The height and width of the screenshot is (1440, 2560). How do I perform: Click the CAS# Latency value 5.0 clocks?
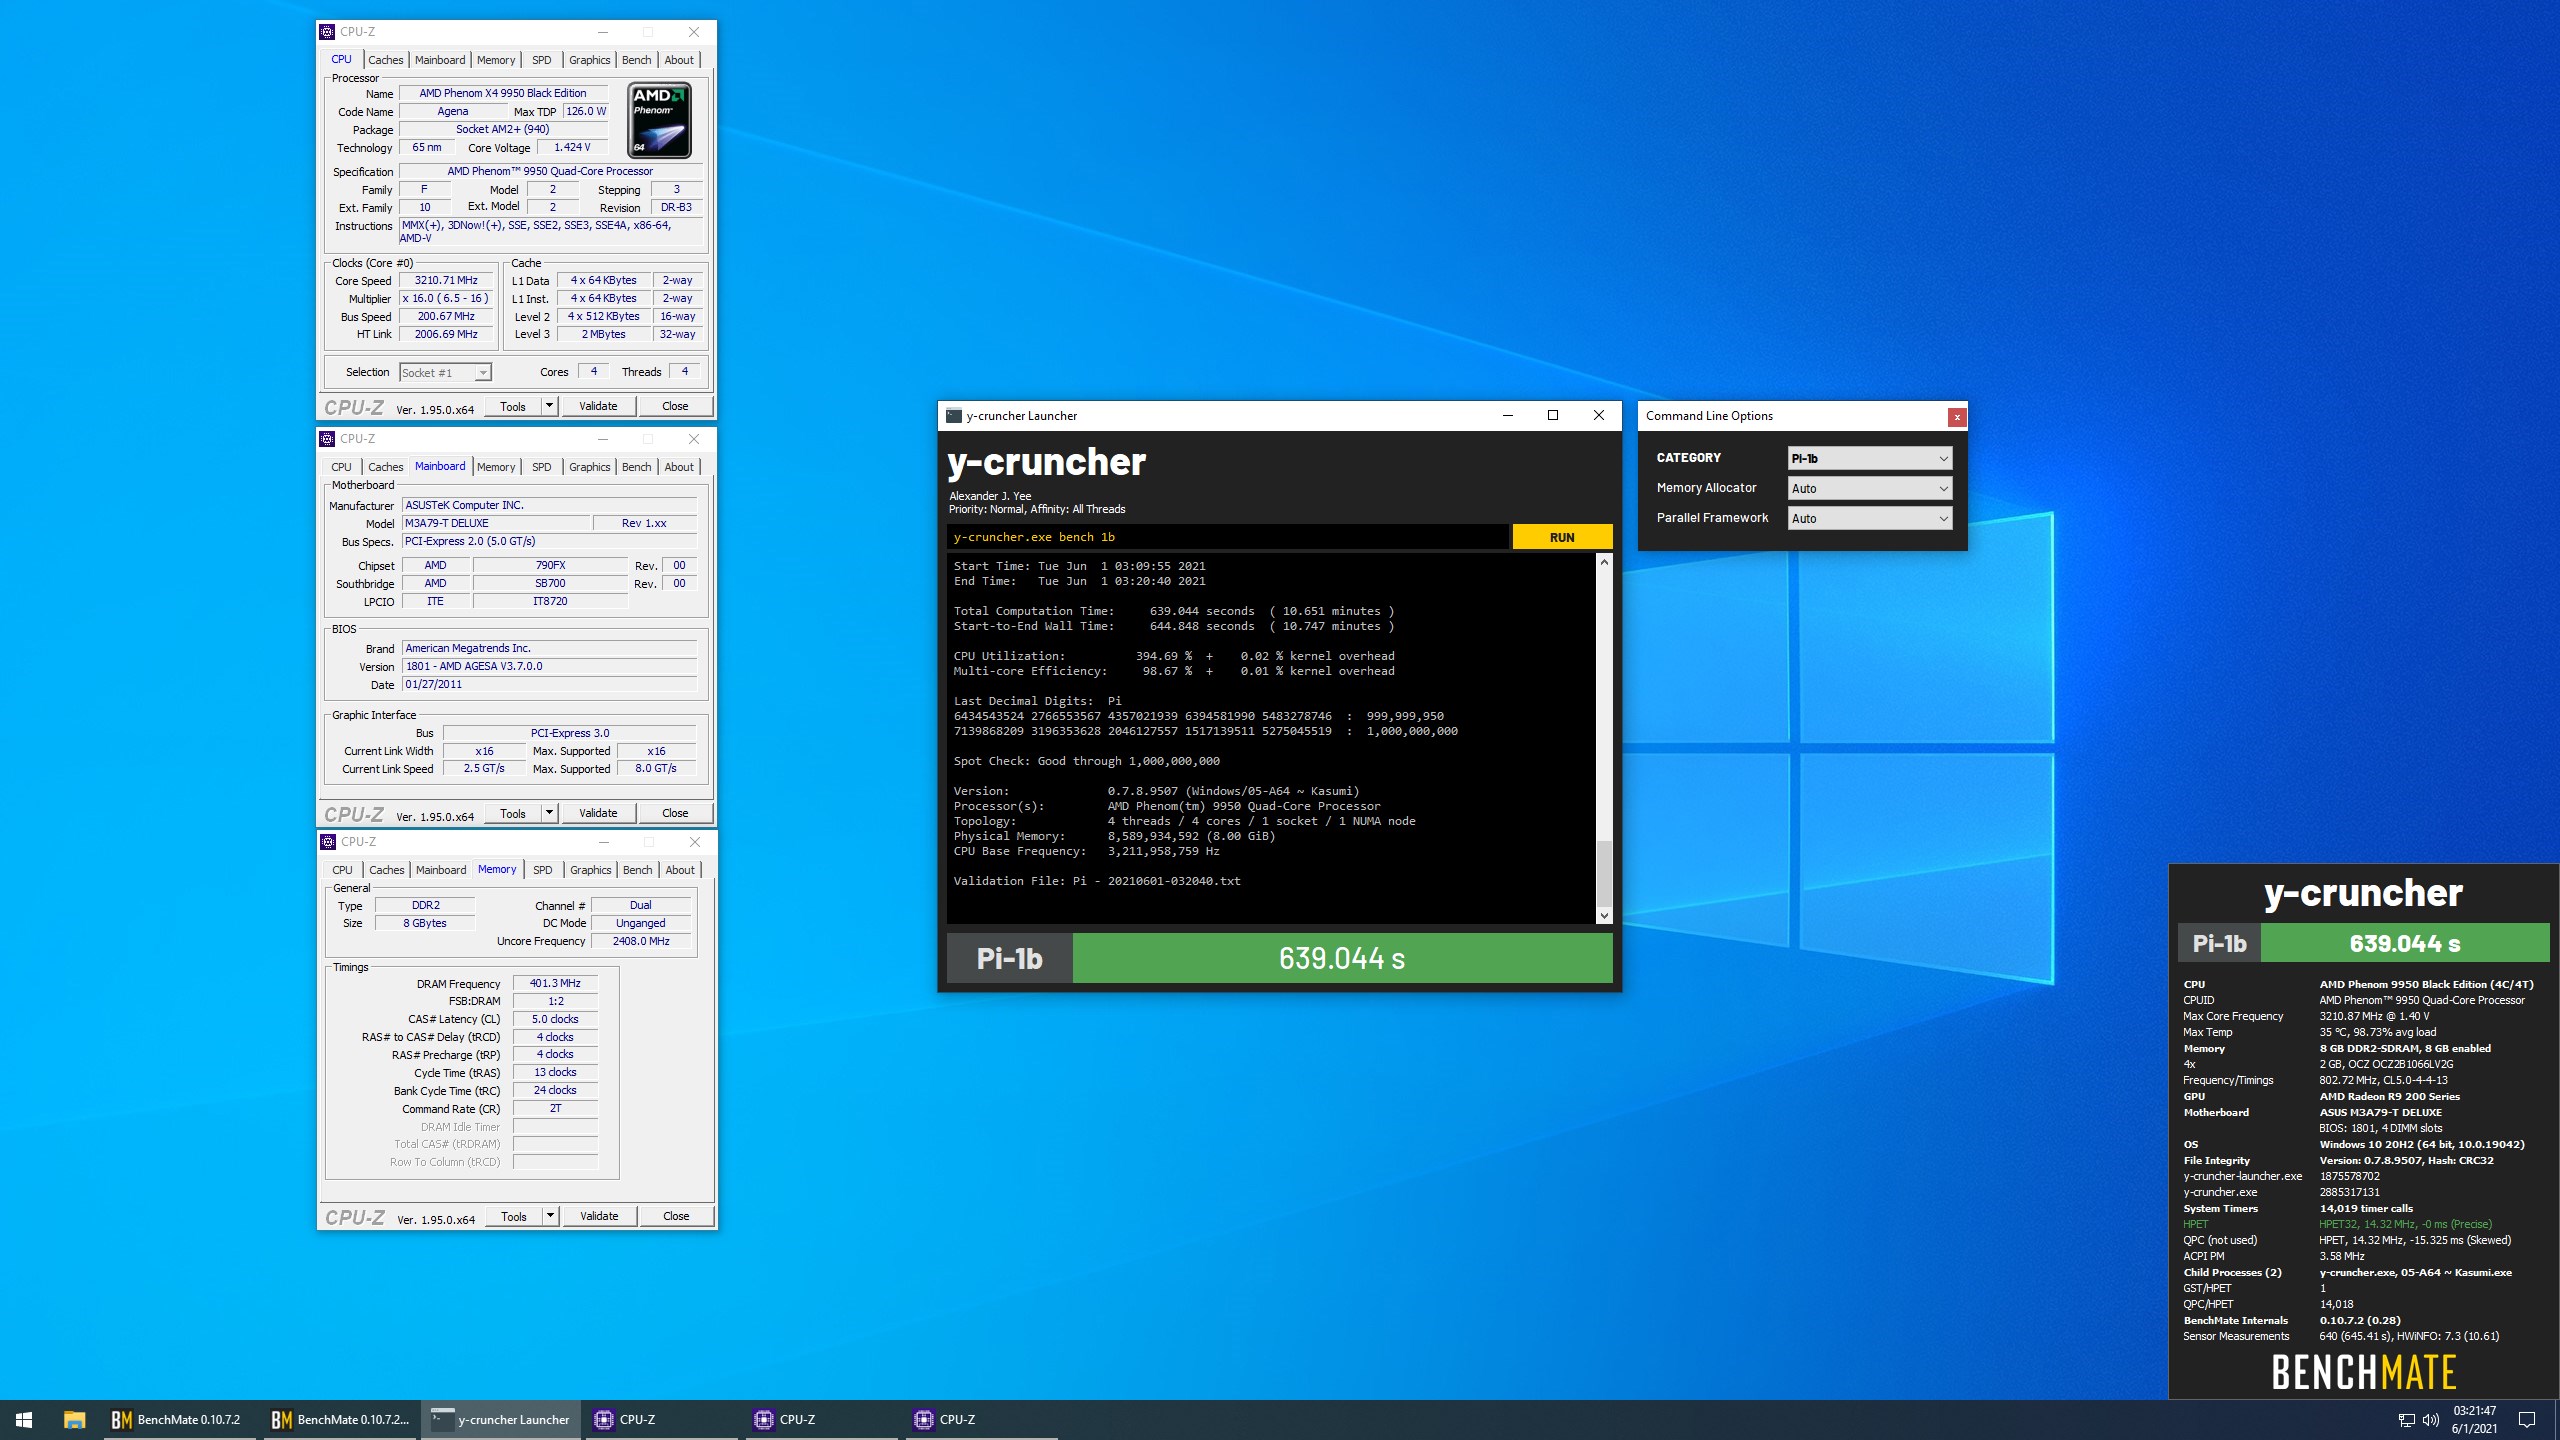(555, 1019)
